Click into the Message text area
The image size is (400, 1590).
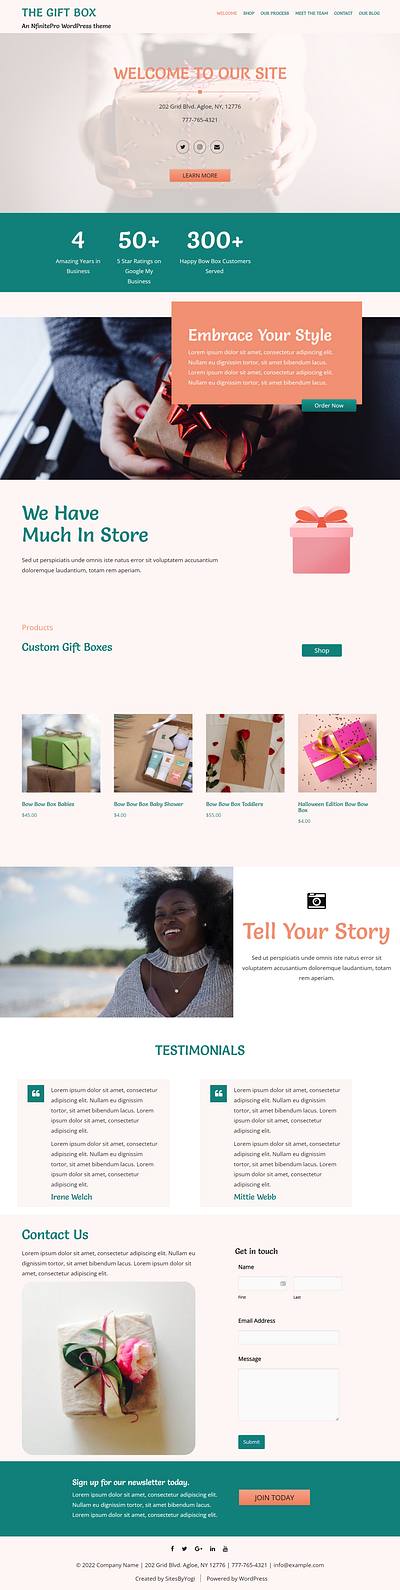point(288,1395)
